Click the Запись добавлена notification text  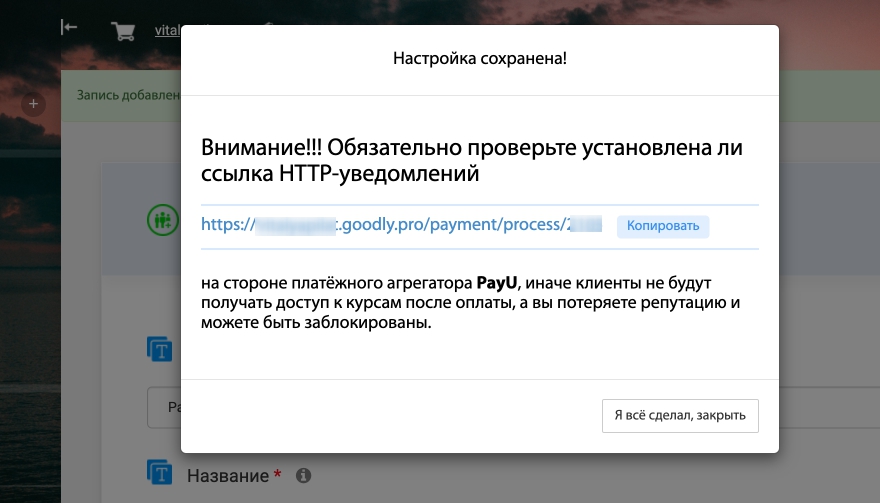click(x=129, y=95)
